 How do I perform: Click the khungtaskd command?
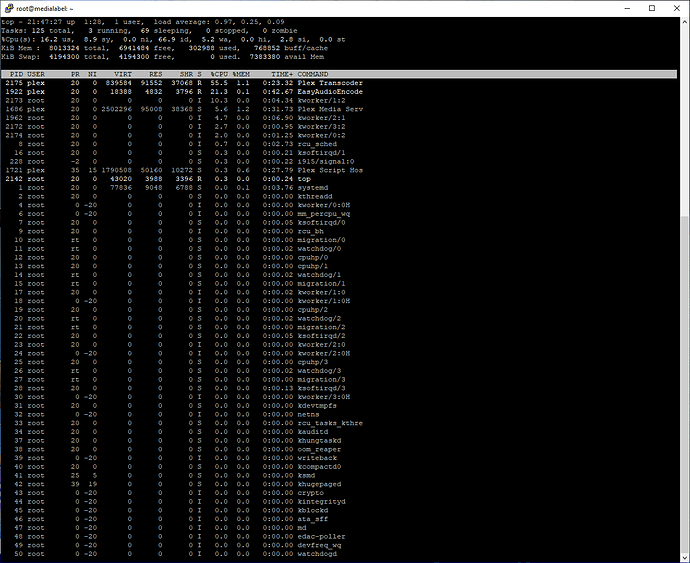(x=319, y=441)
